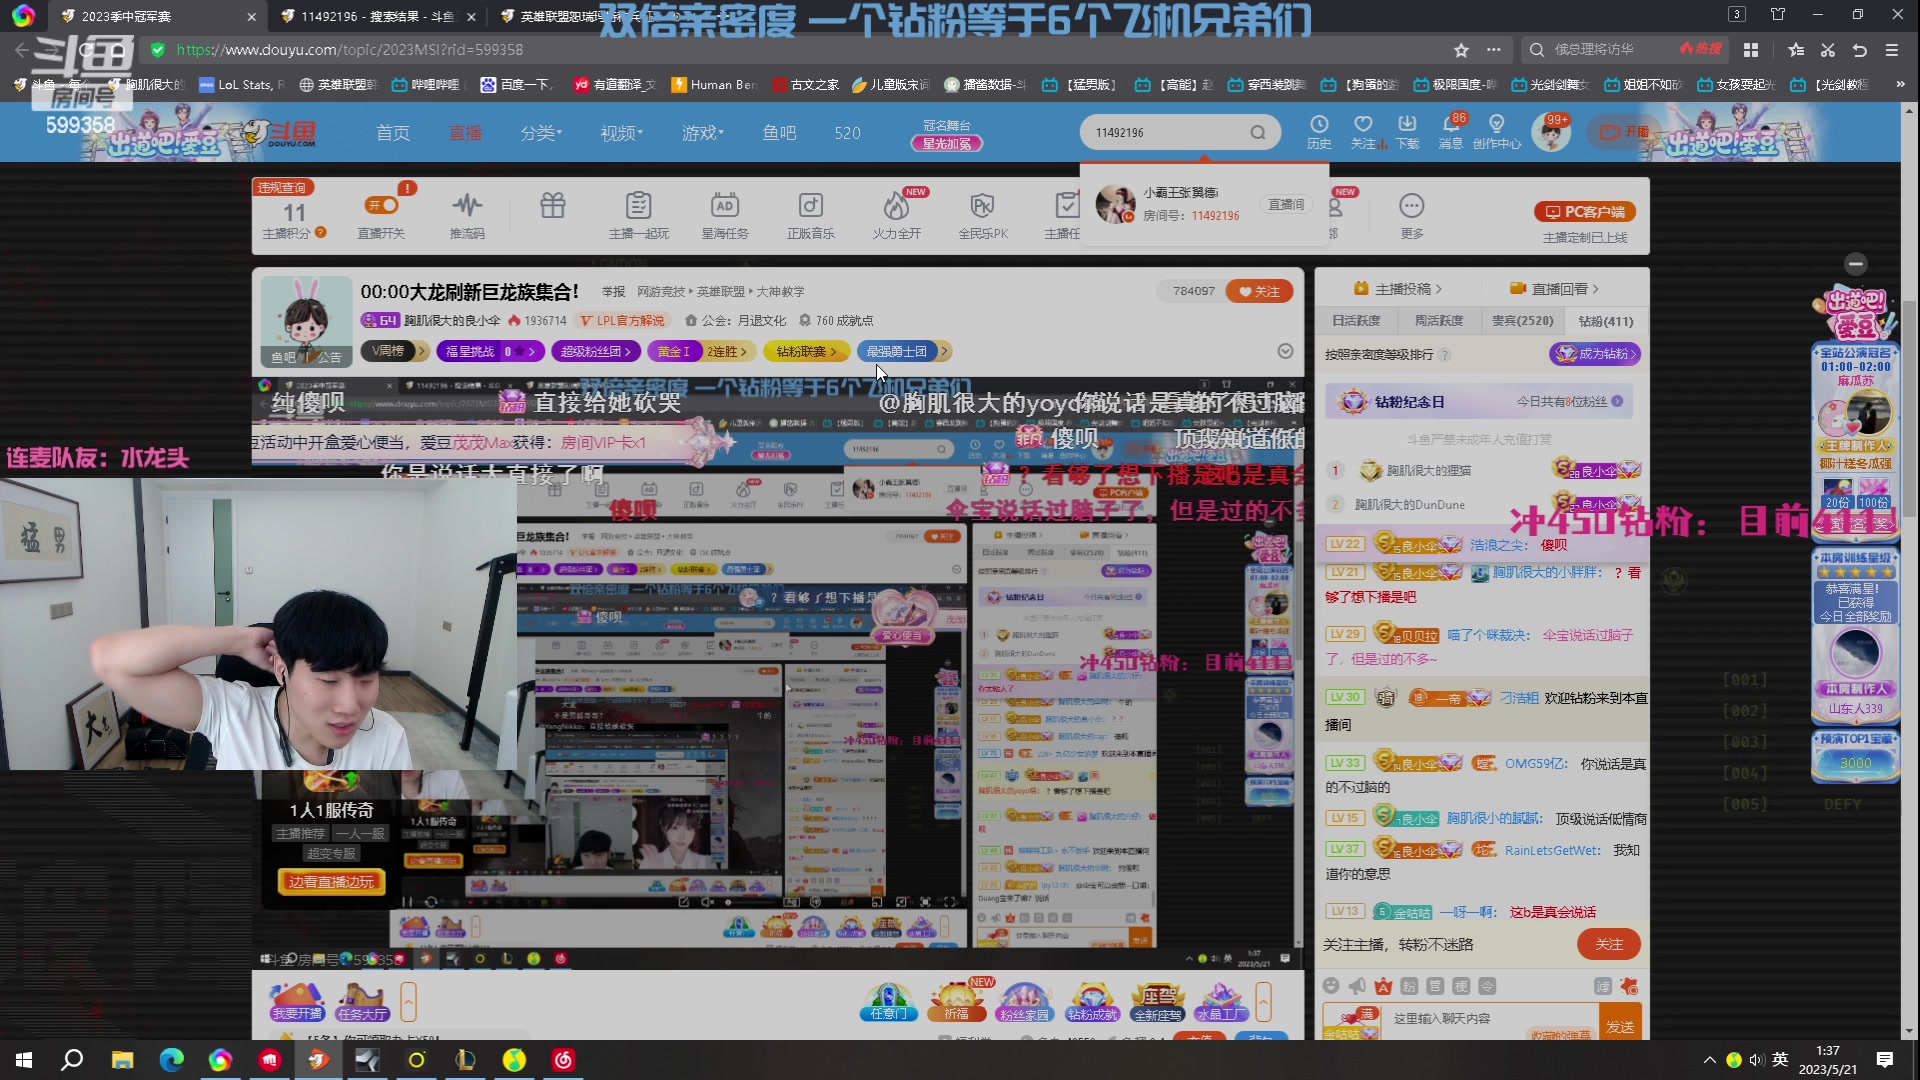Open the 任务大厅 icon below the player
The image size is (1920, 1080).
tap(362, 1000)
